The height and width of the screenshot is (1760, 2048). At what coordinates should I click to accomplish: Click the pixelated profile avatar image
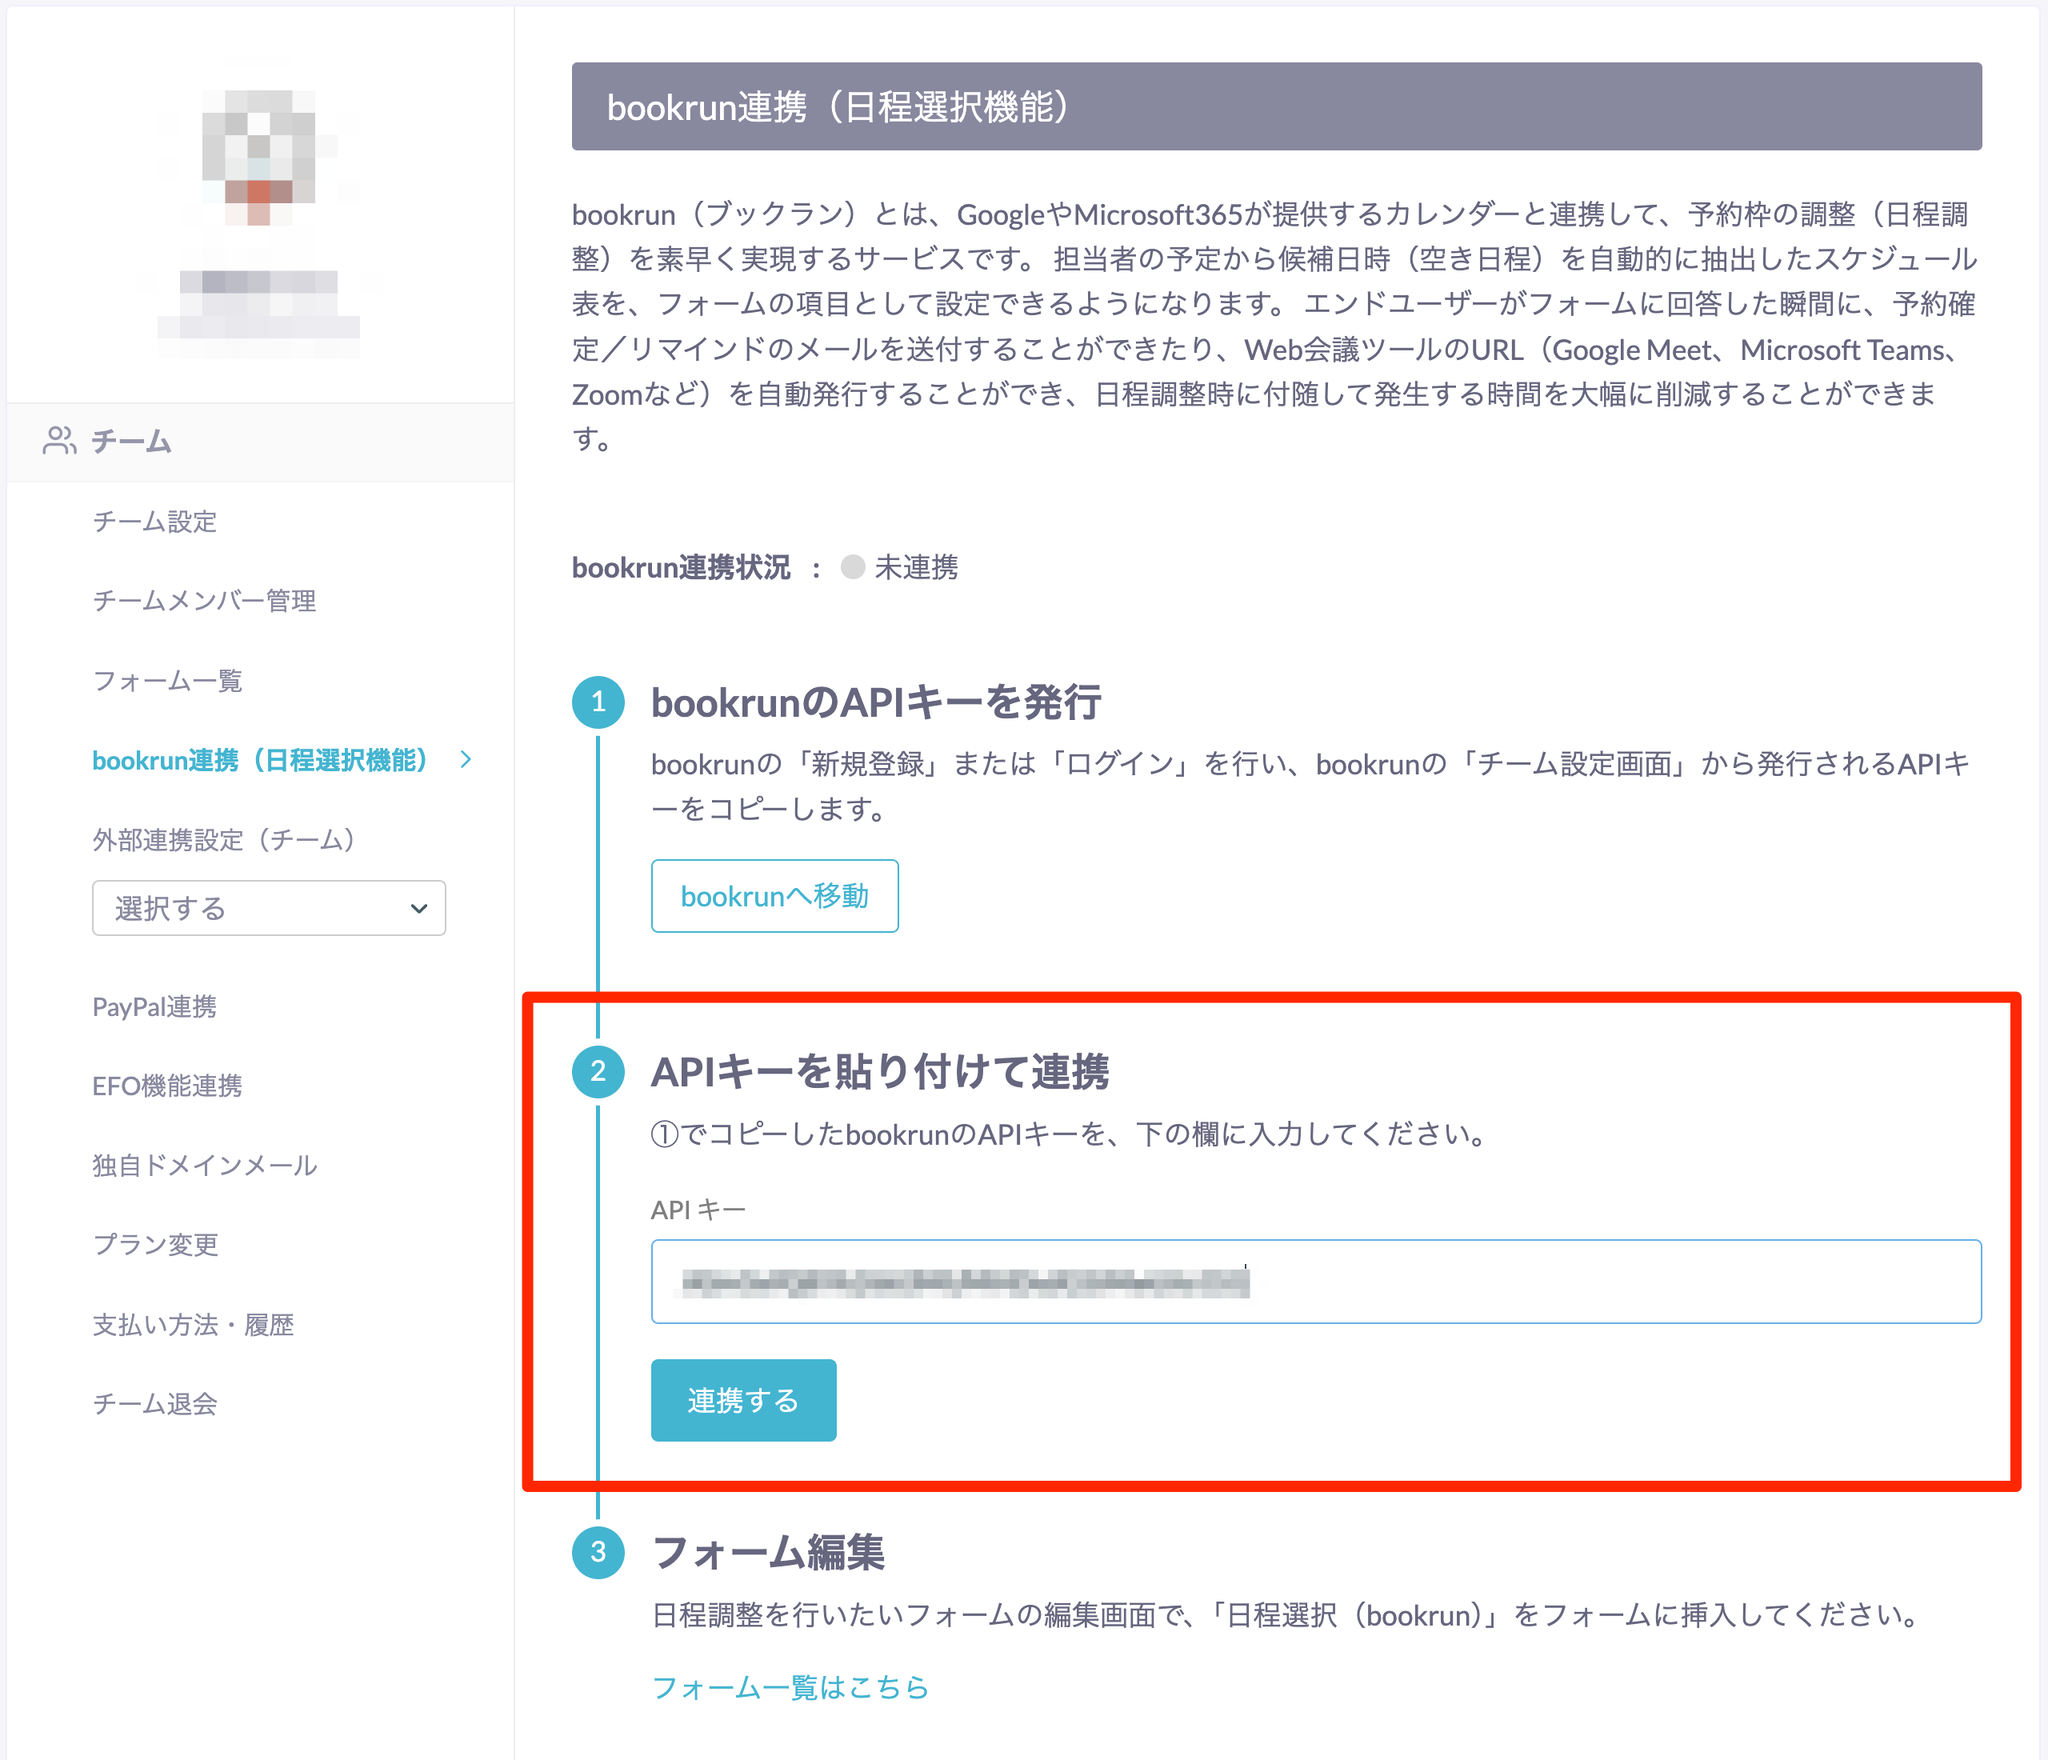(x=259, y=157)
